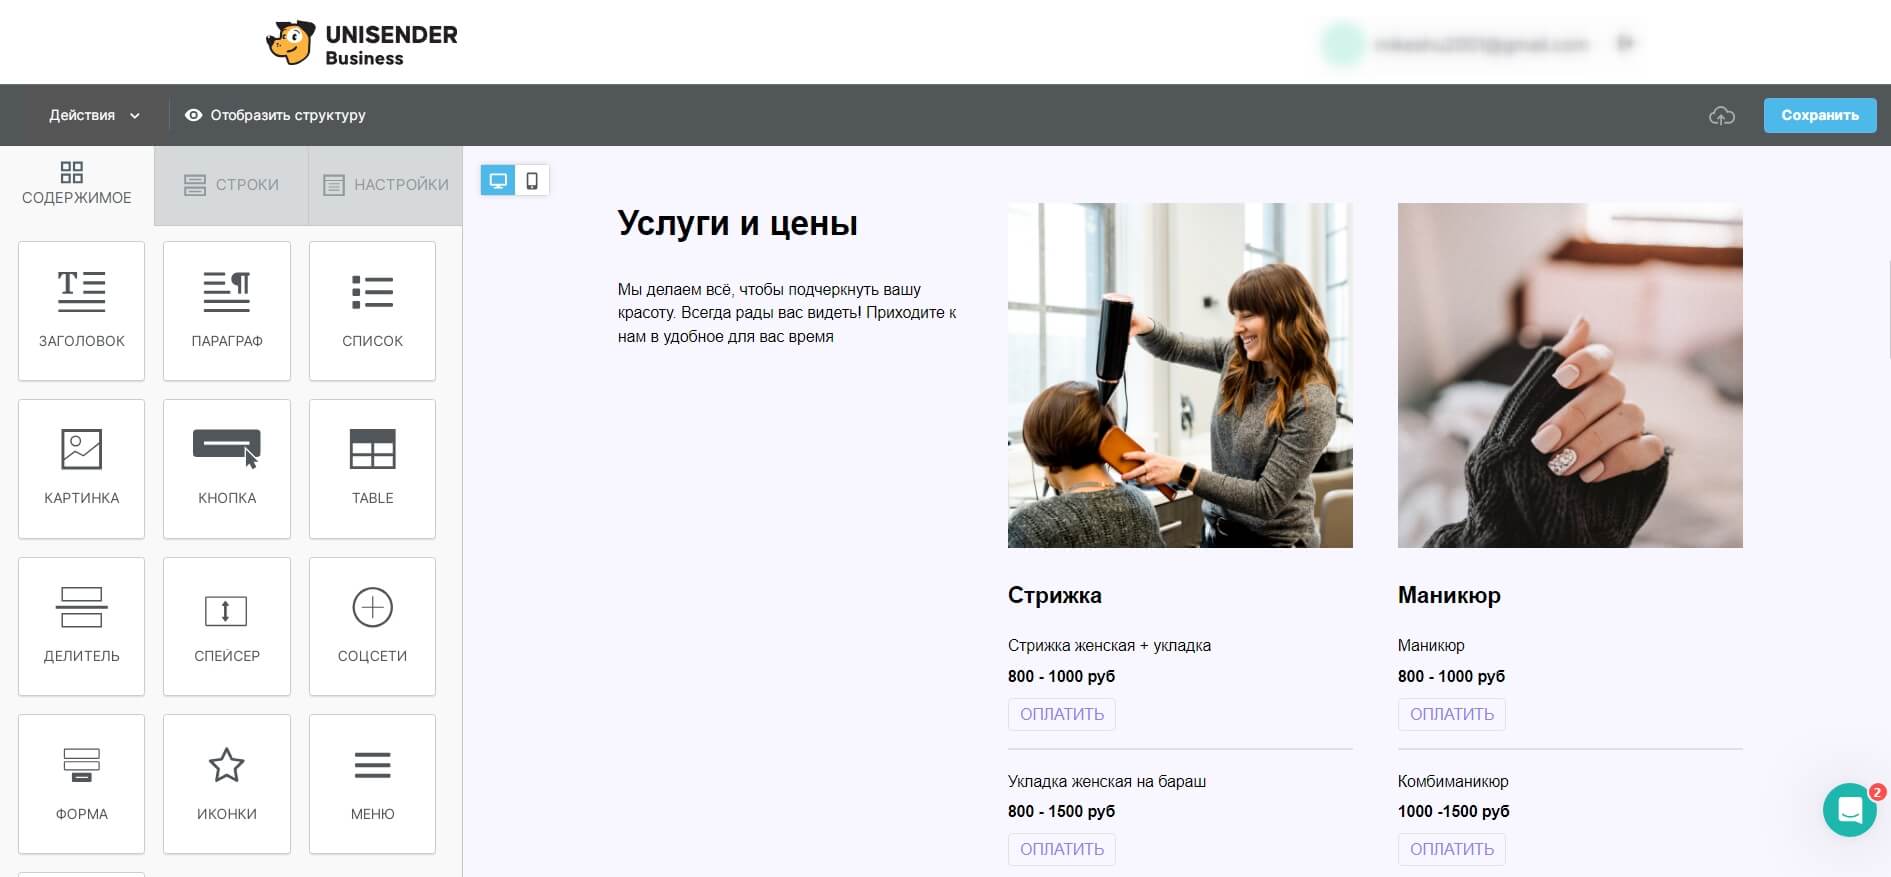
Task: Click Оплатить under Стрижка женская + укладка
Action: point(1062,714)
